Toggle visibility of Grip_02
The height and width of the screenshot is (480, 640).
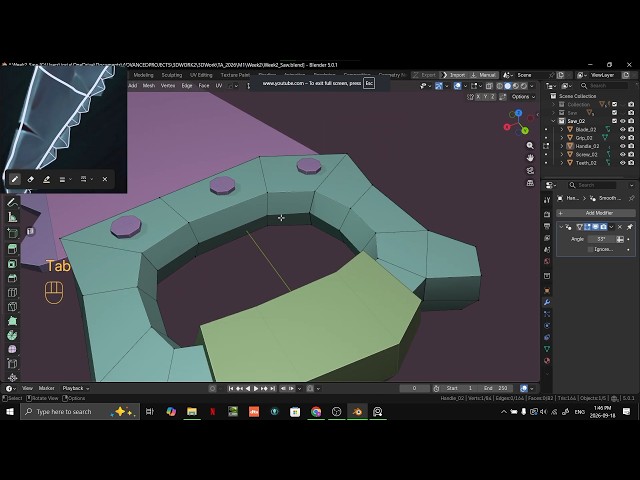(x=622, y=138)
